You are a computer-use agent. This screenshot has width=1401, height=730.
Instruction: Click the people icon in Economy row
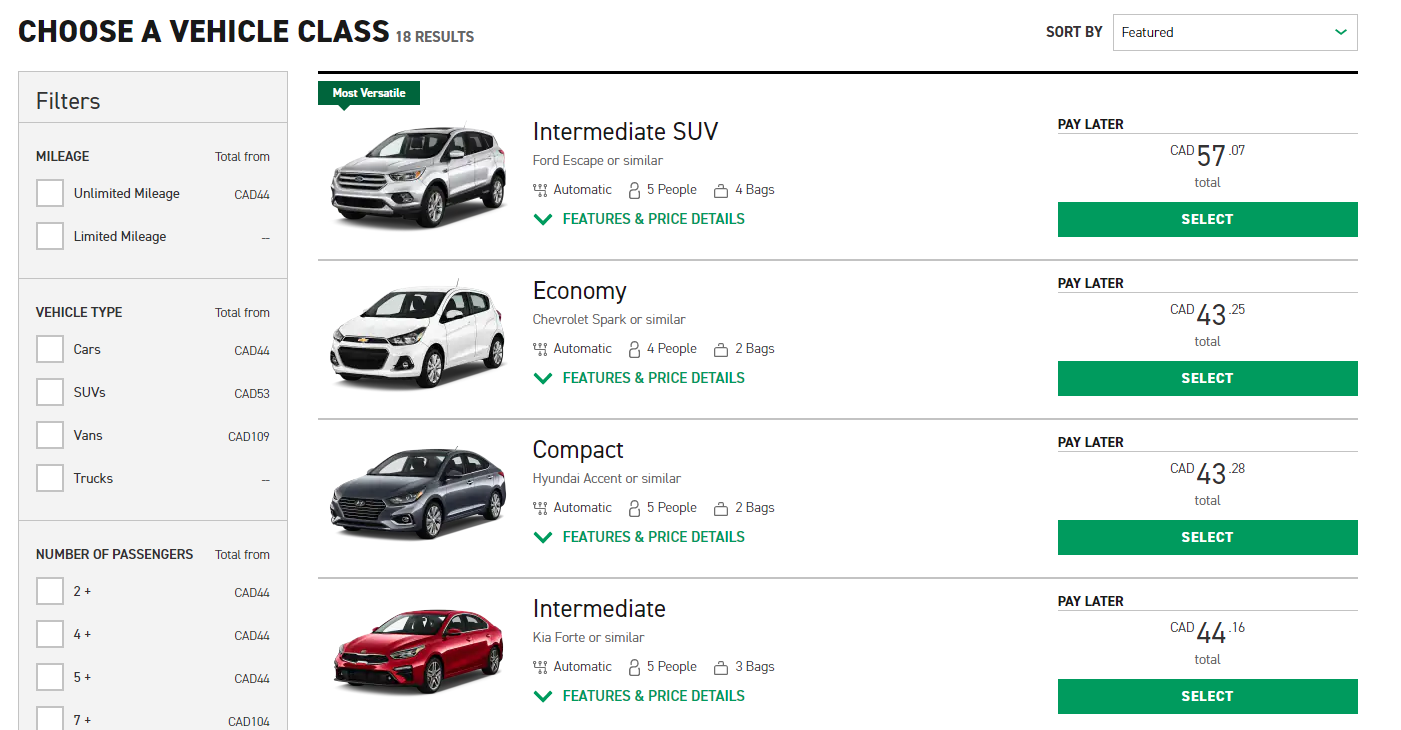pyautogui.click(x=634, y=349)
